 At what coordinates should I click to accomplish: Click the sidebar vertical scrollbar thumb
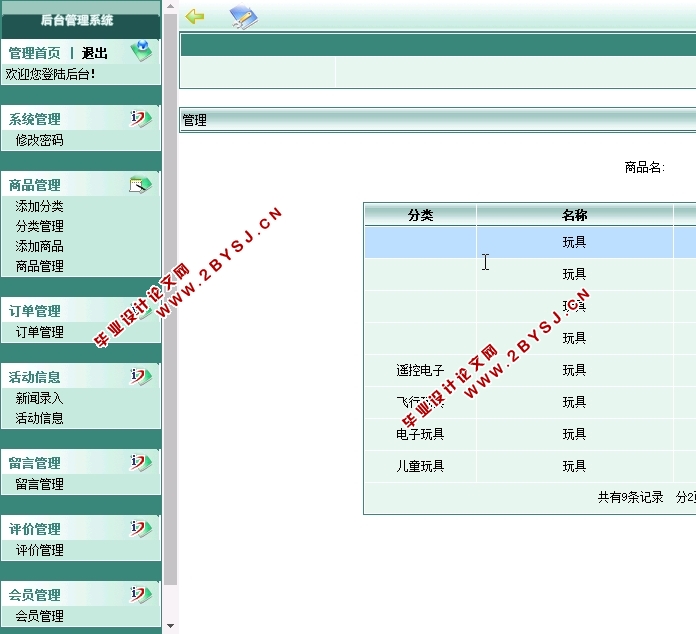tap(170, 299)
